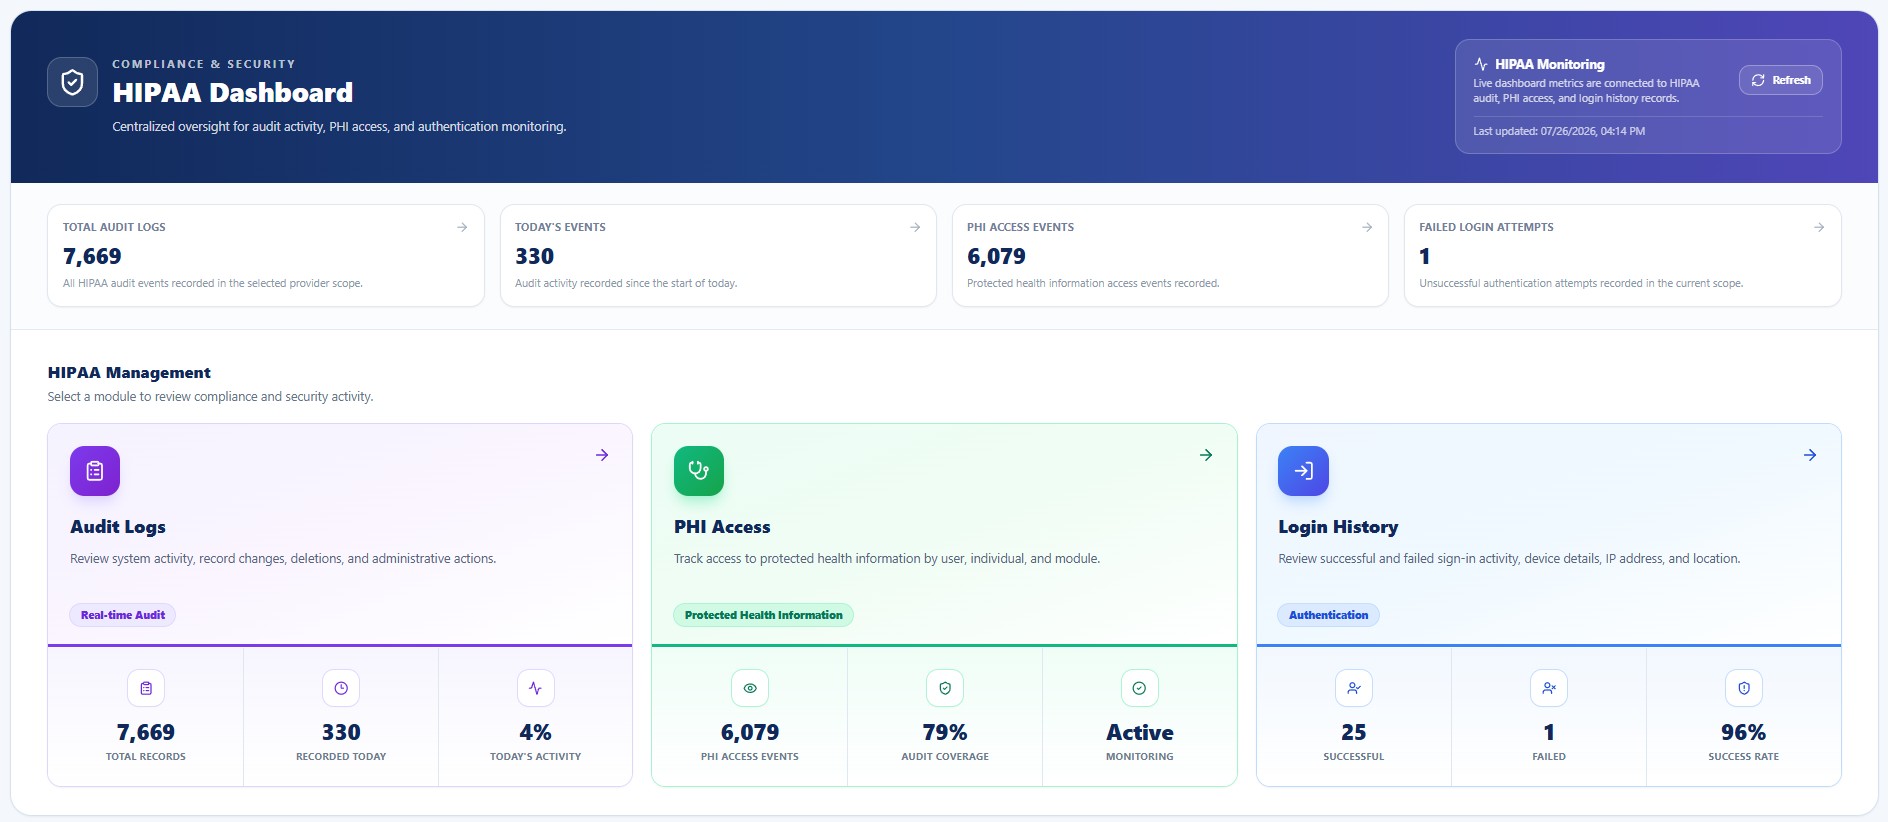Click the 7,669 Total Records value
This screenshot has width=1888, height=822.
(146, 732)
